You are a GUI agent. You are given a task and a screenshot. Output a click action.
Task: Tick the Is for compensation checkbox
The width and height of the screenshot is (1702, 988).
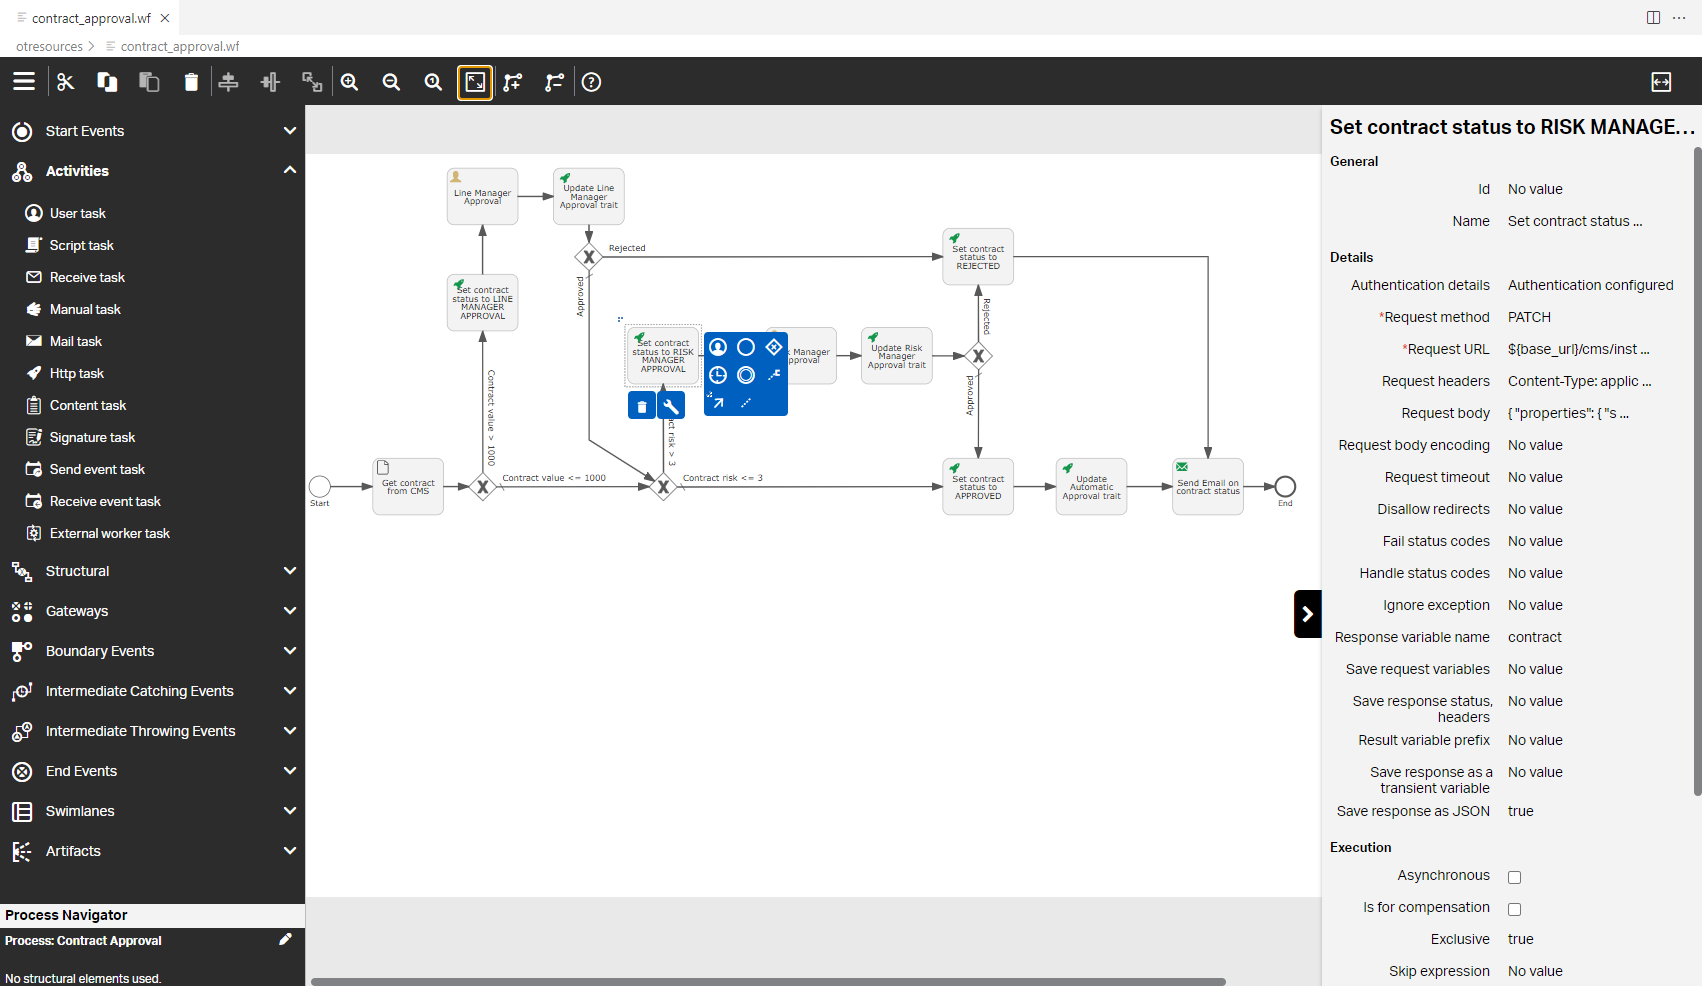tap(1515, 910)
